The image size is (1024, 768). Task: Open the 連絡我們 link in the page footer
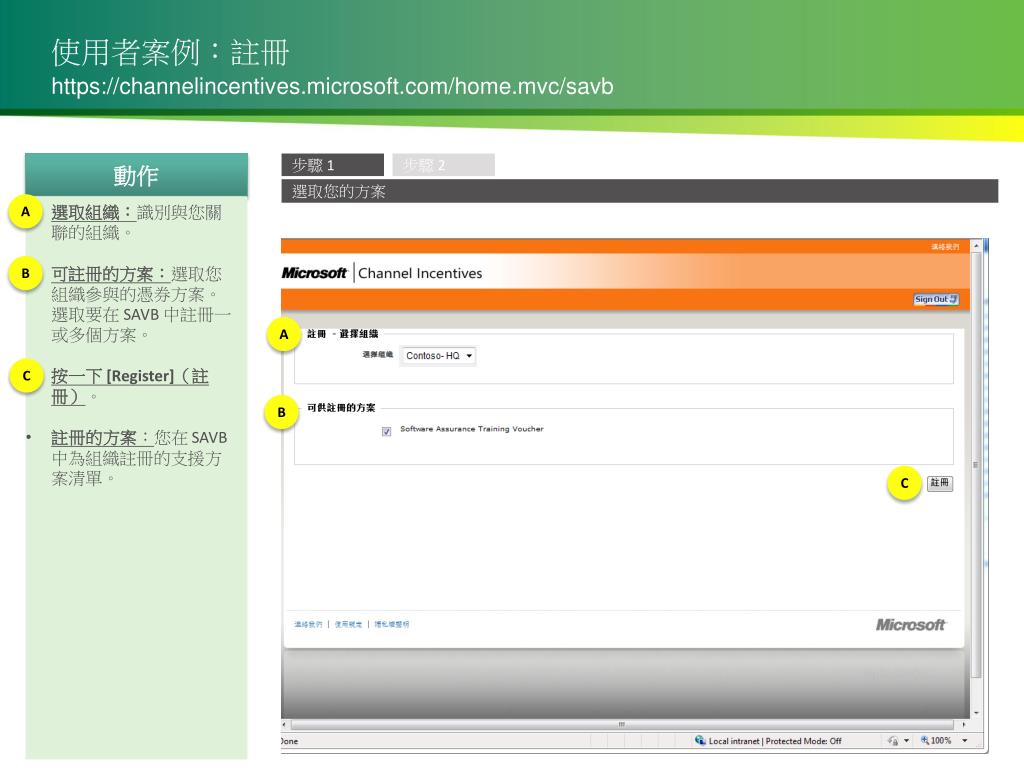(308, 624)
